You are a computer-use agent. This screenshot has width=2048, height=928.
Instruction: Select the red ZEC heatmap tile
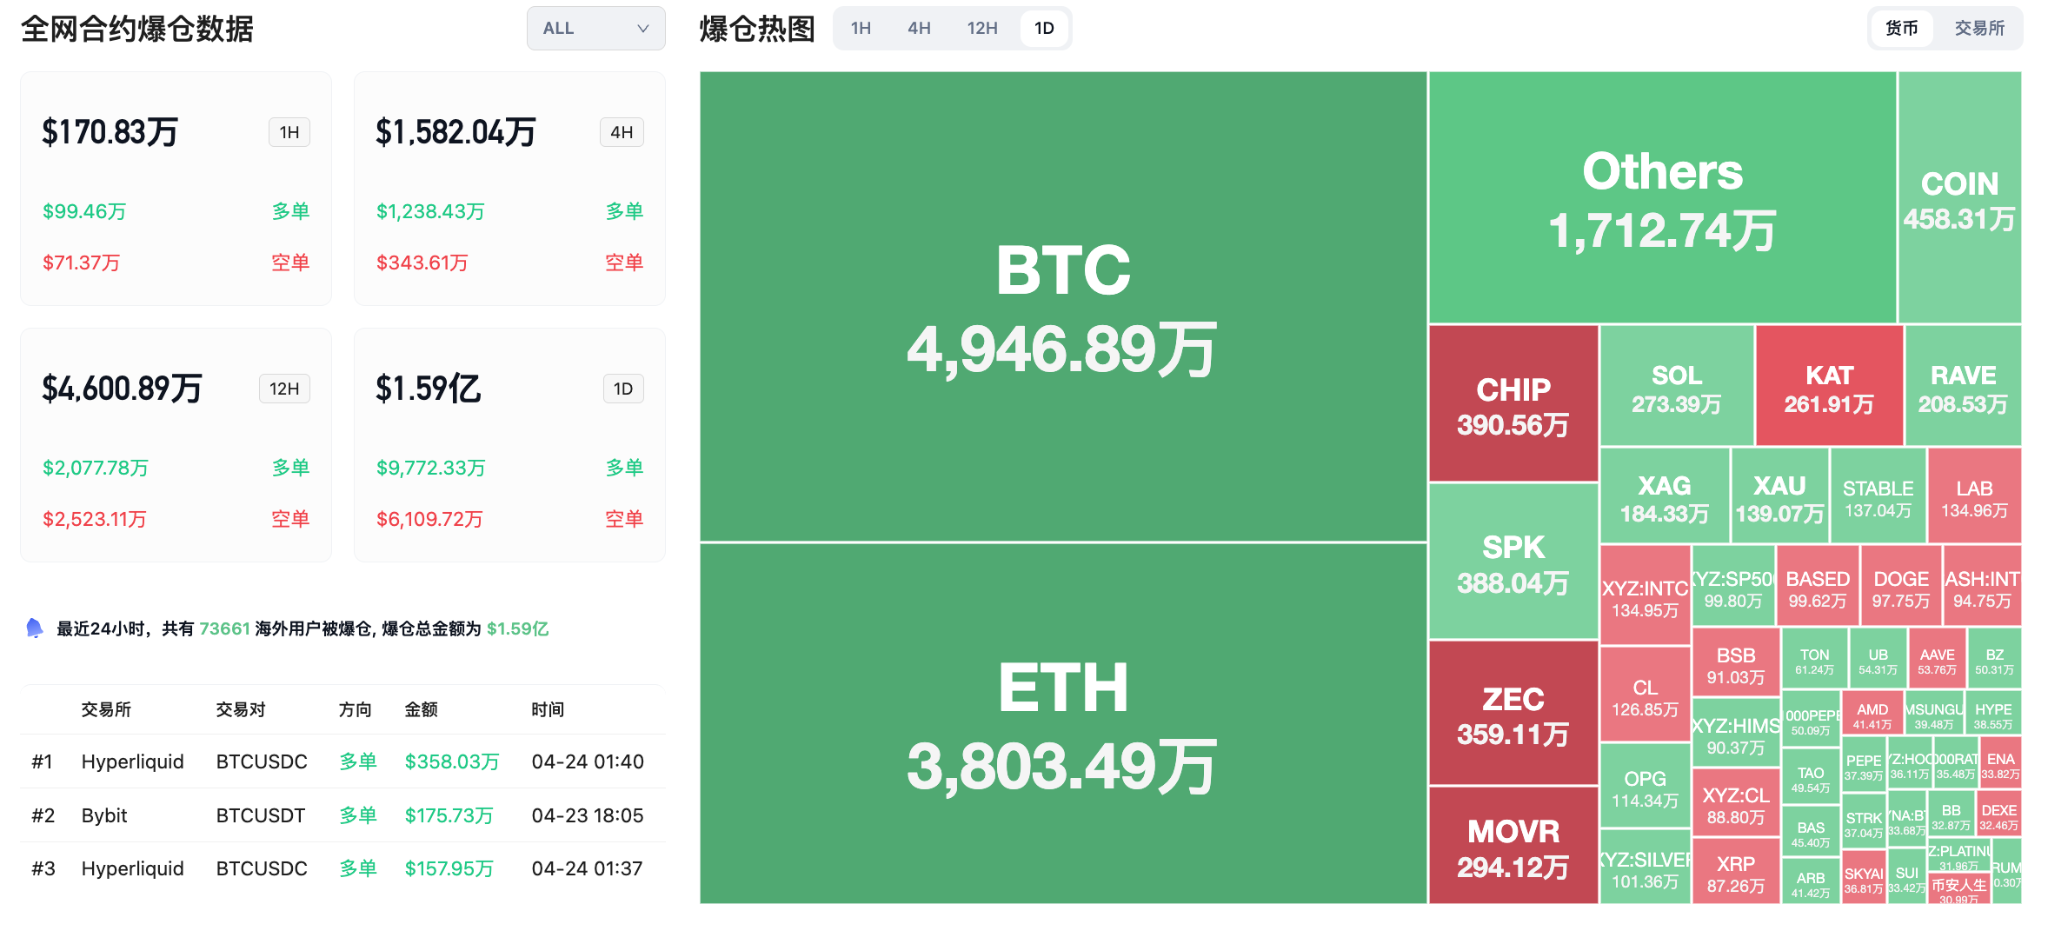click(x=1513, y=714)
